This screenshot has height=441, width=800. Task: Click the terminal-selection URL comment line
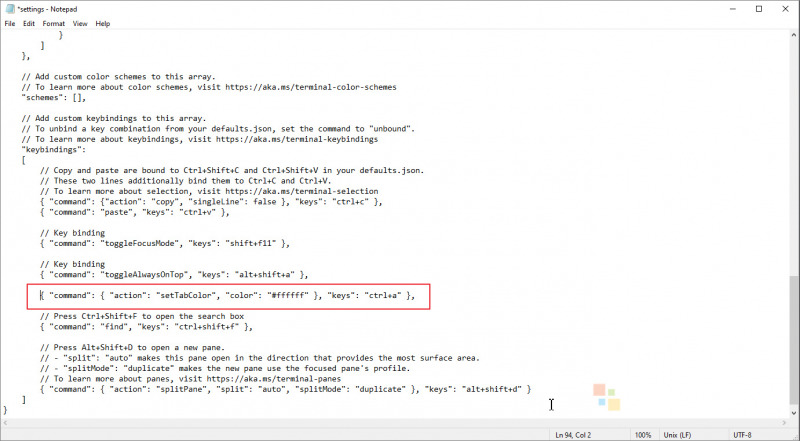tap(209, 191)
